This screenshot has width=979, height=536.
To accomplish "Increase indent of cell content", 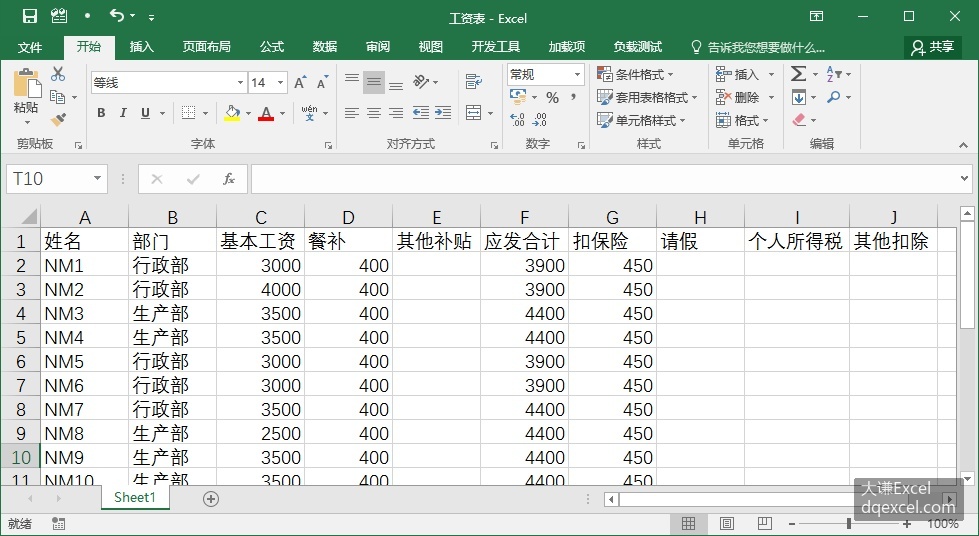I will tap(443, 112).
